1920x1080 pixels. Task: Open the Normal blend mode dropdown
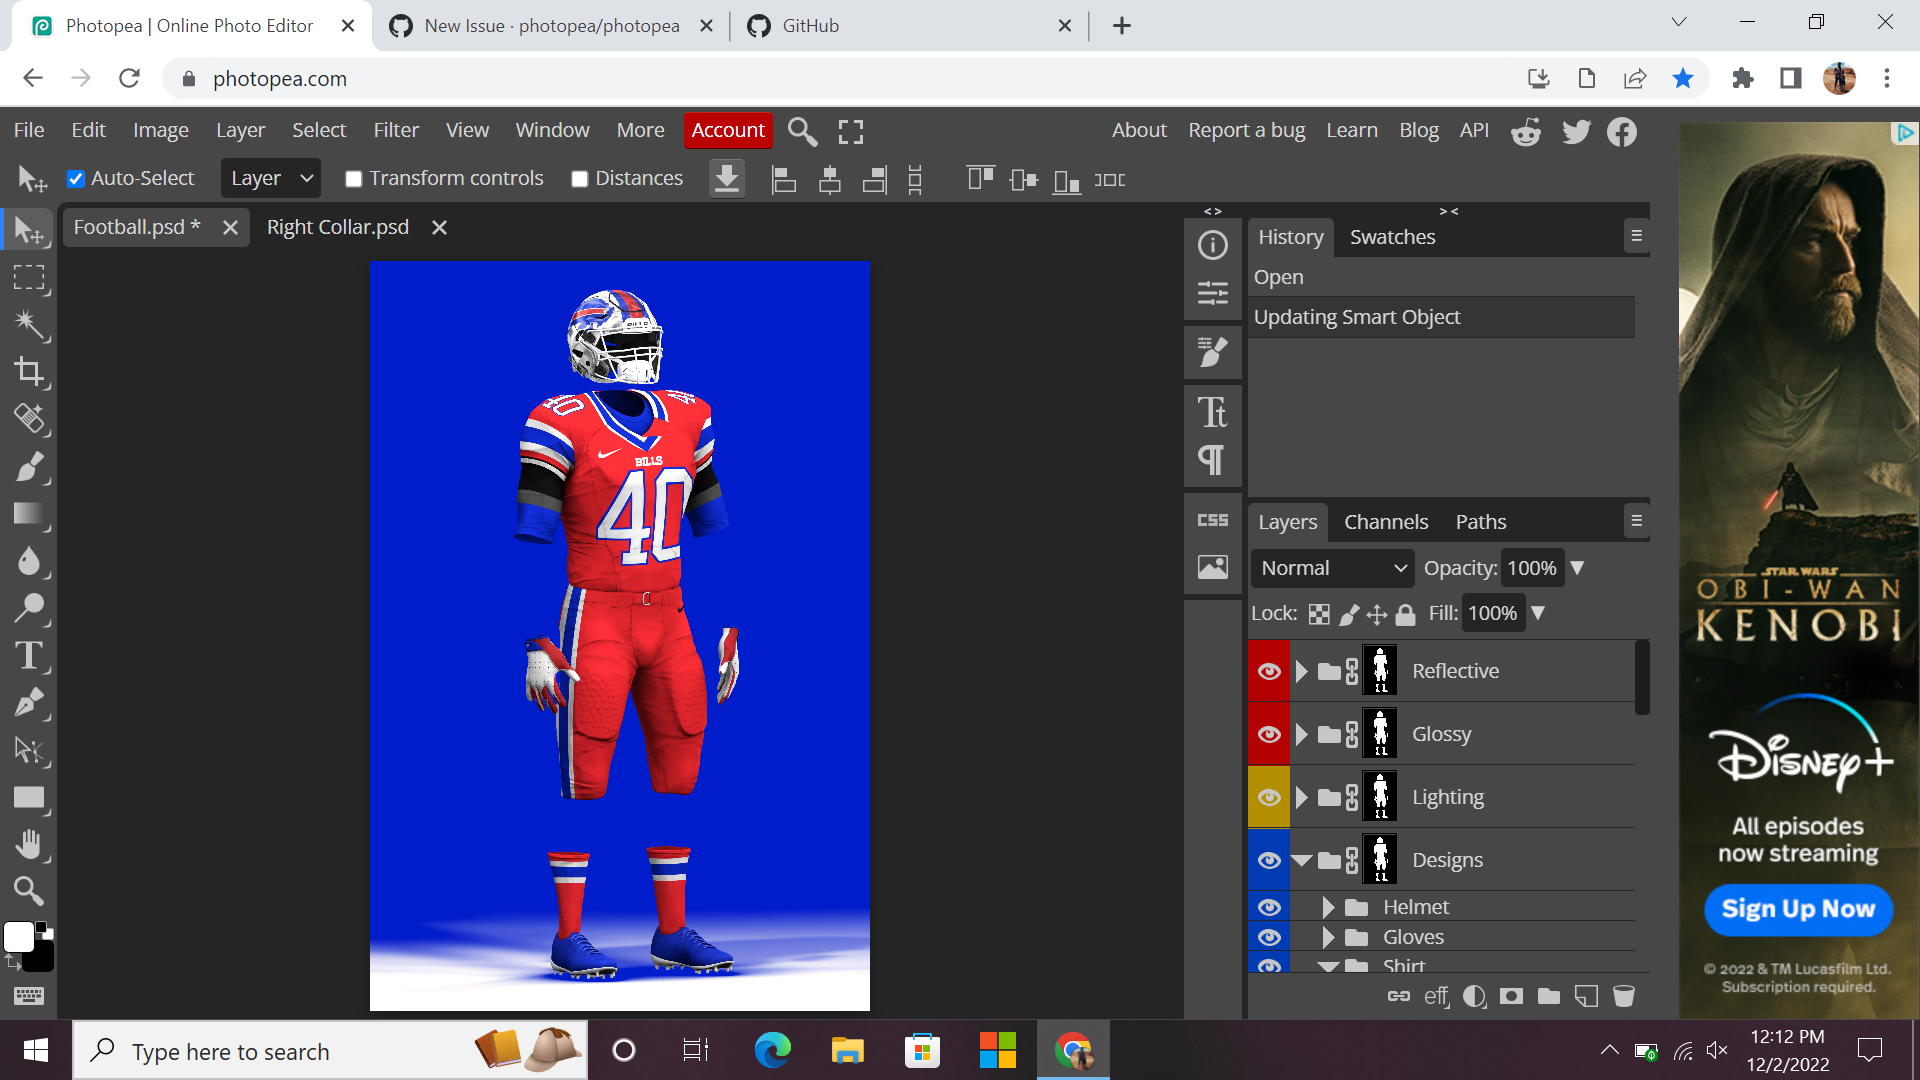[x=1332, y=568]
